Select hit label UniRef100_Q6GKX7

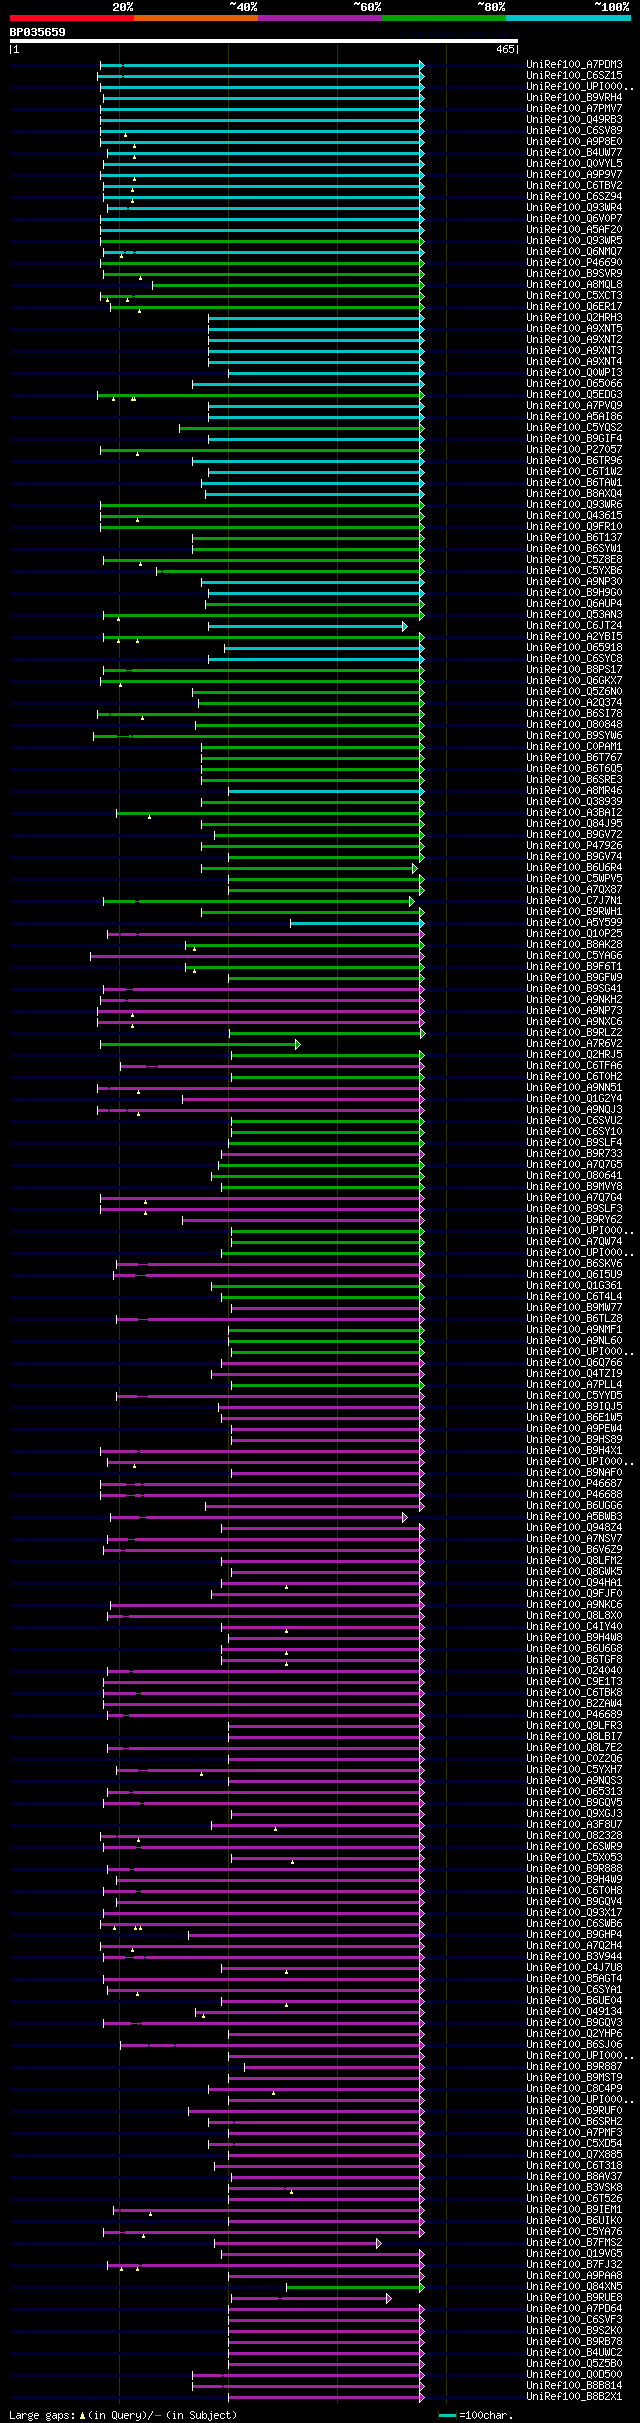pos(574,681)
